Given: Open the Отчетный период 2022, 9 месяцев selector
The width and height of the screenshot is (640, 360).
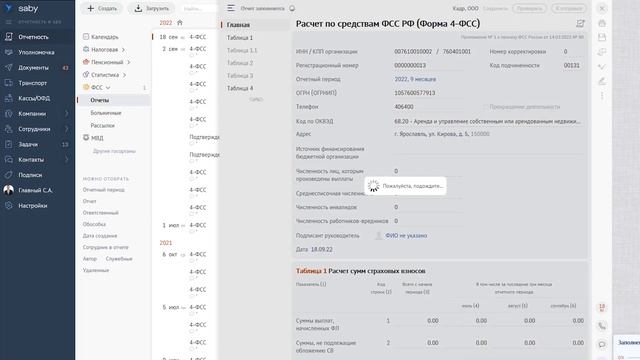Looking at the screenshot, I should tap(415, 79).
